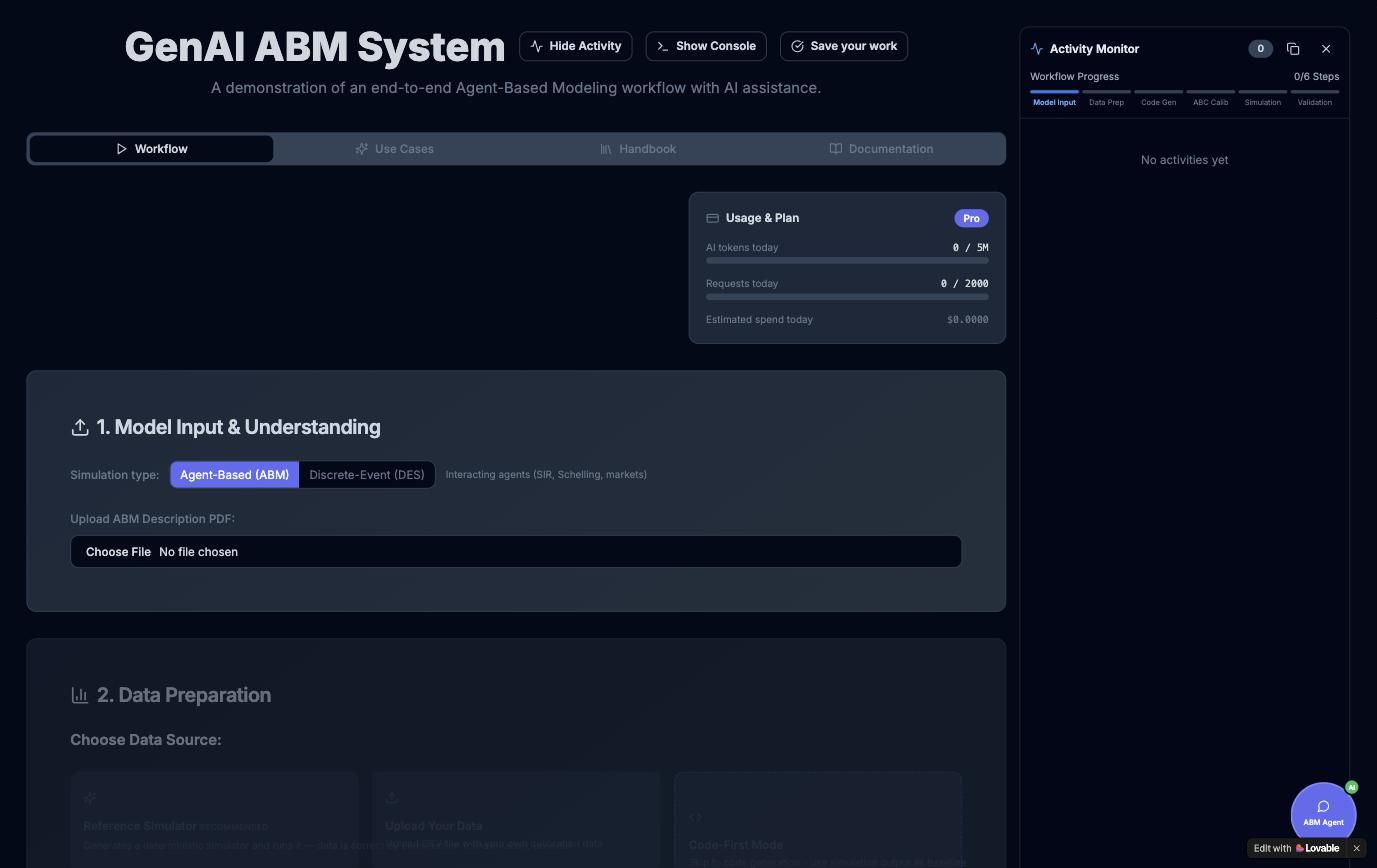Click "Interacting agents (SIR, Schelling, markets)" hint
Screen dimensions: 1377x868
[x=546, y=475]
